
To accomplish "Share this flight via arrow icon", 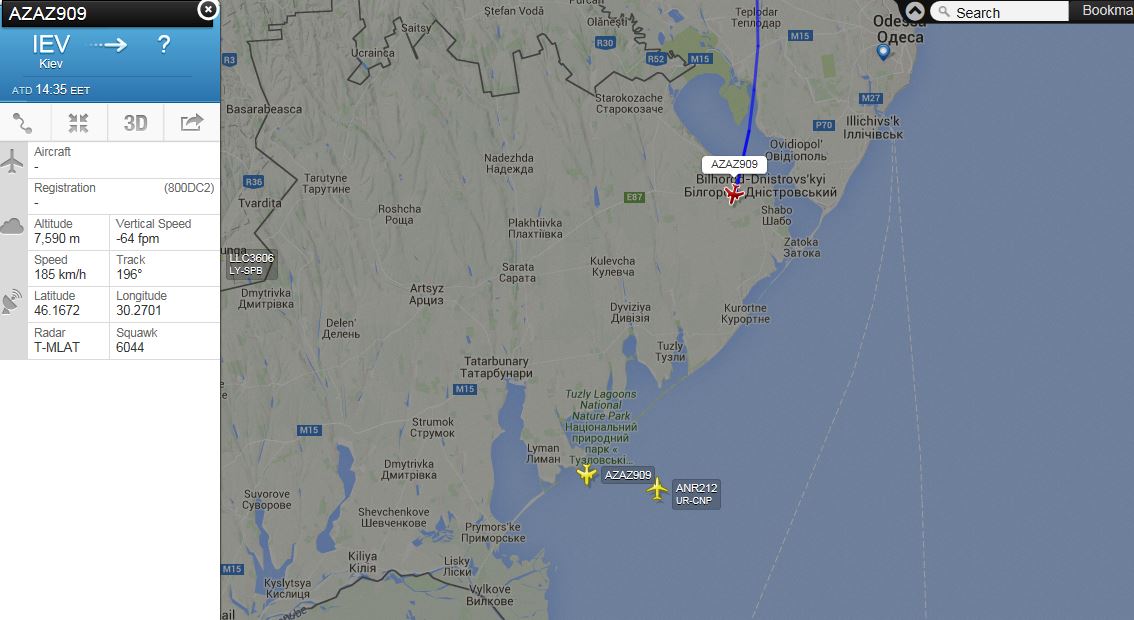I will 192,123.
